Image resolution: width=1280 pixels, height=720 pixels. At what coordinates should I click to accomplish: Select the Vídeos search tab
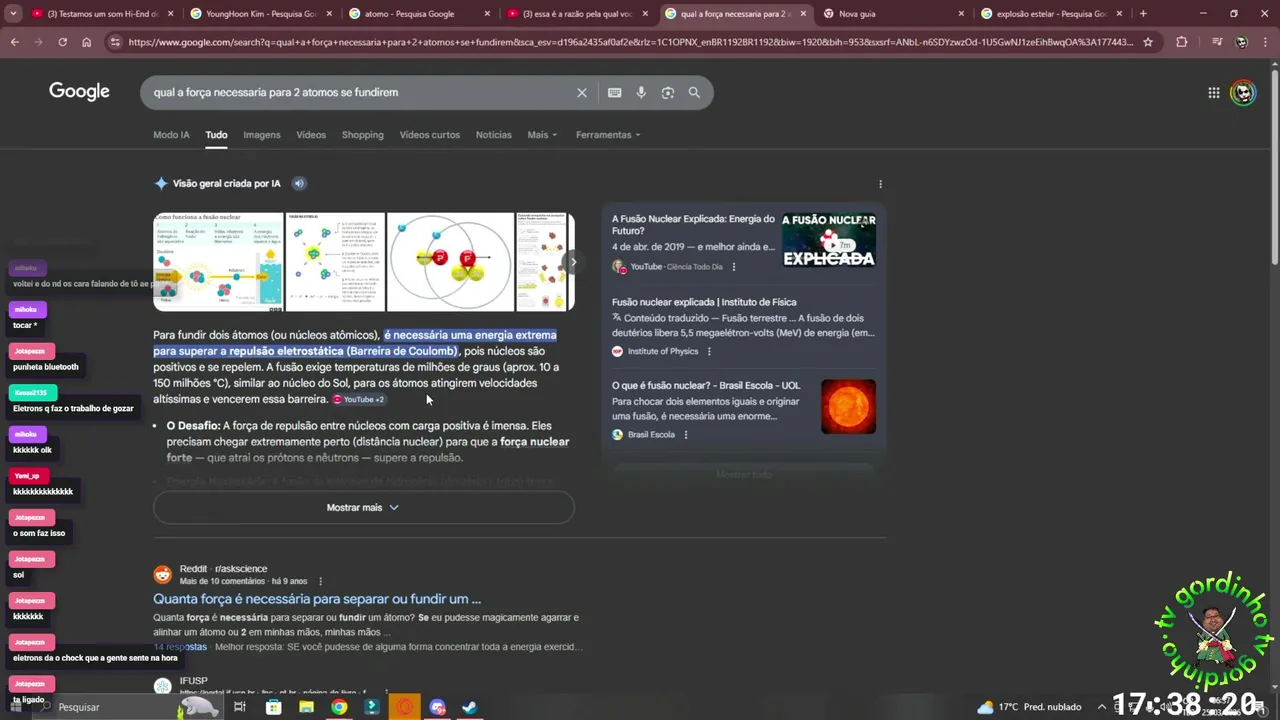tap(311, 135)
